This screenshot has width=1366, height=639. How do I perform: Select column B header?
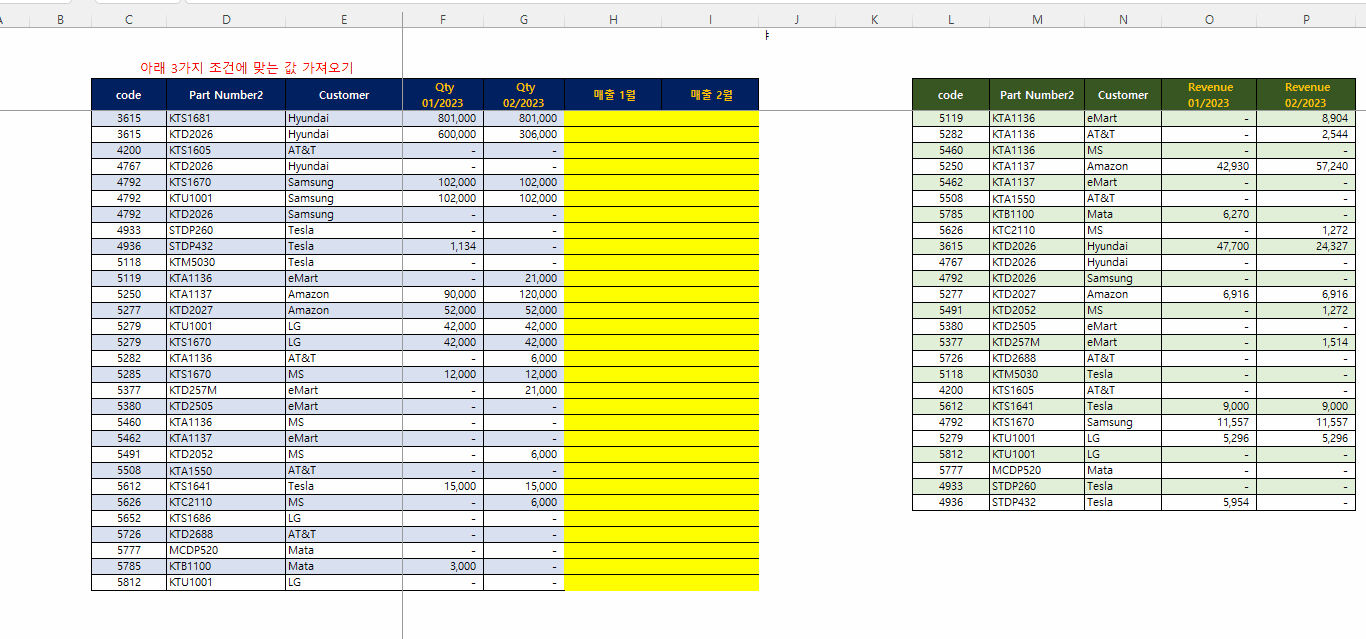point(60,19)
